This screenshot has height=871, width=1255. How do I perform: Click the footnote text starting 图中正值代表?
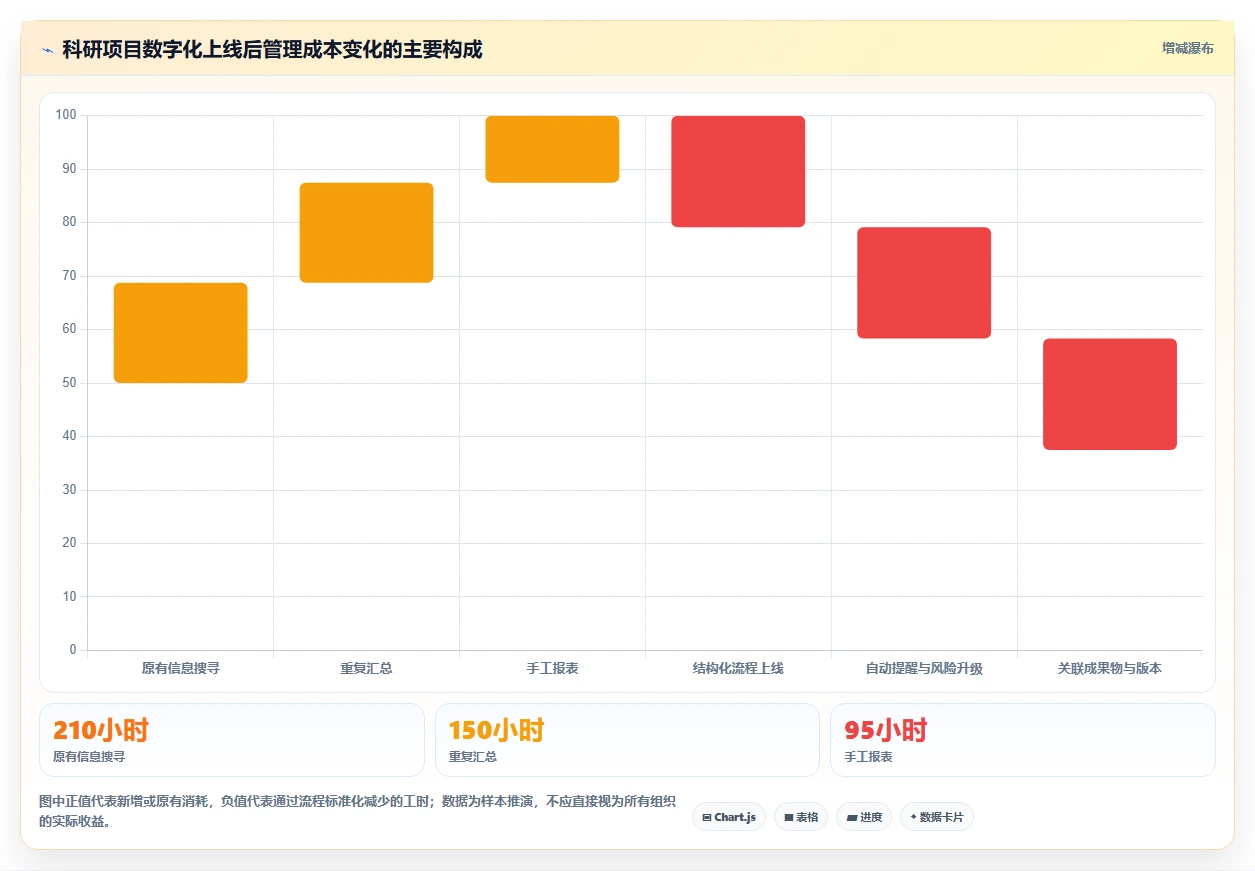[x=357, y=812]
